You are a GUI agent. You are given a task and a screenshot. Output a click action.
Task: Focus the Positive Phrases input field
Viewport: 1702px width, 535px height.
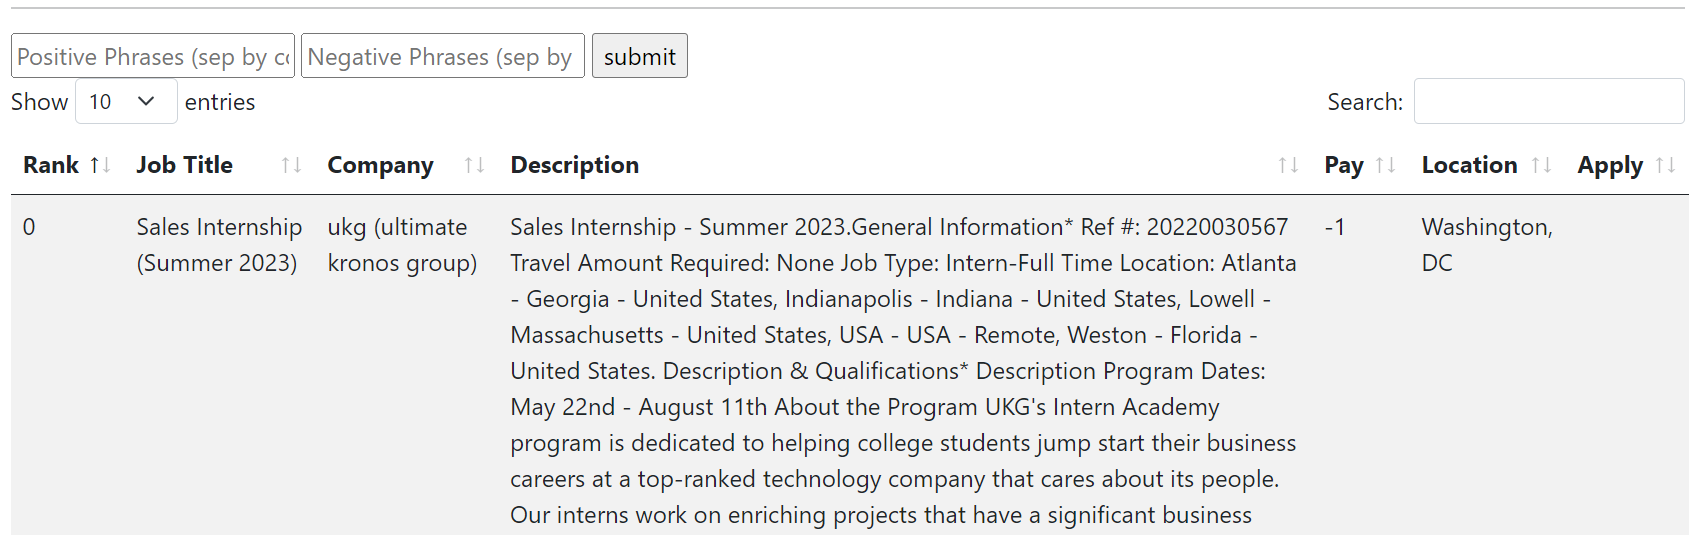click(153, 57)
